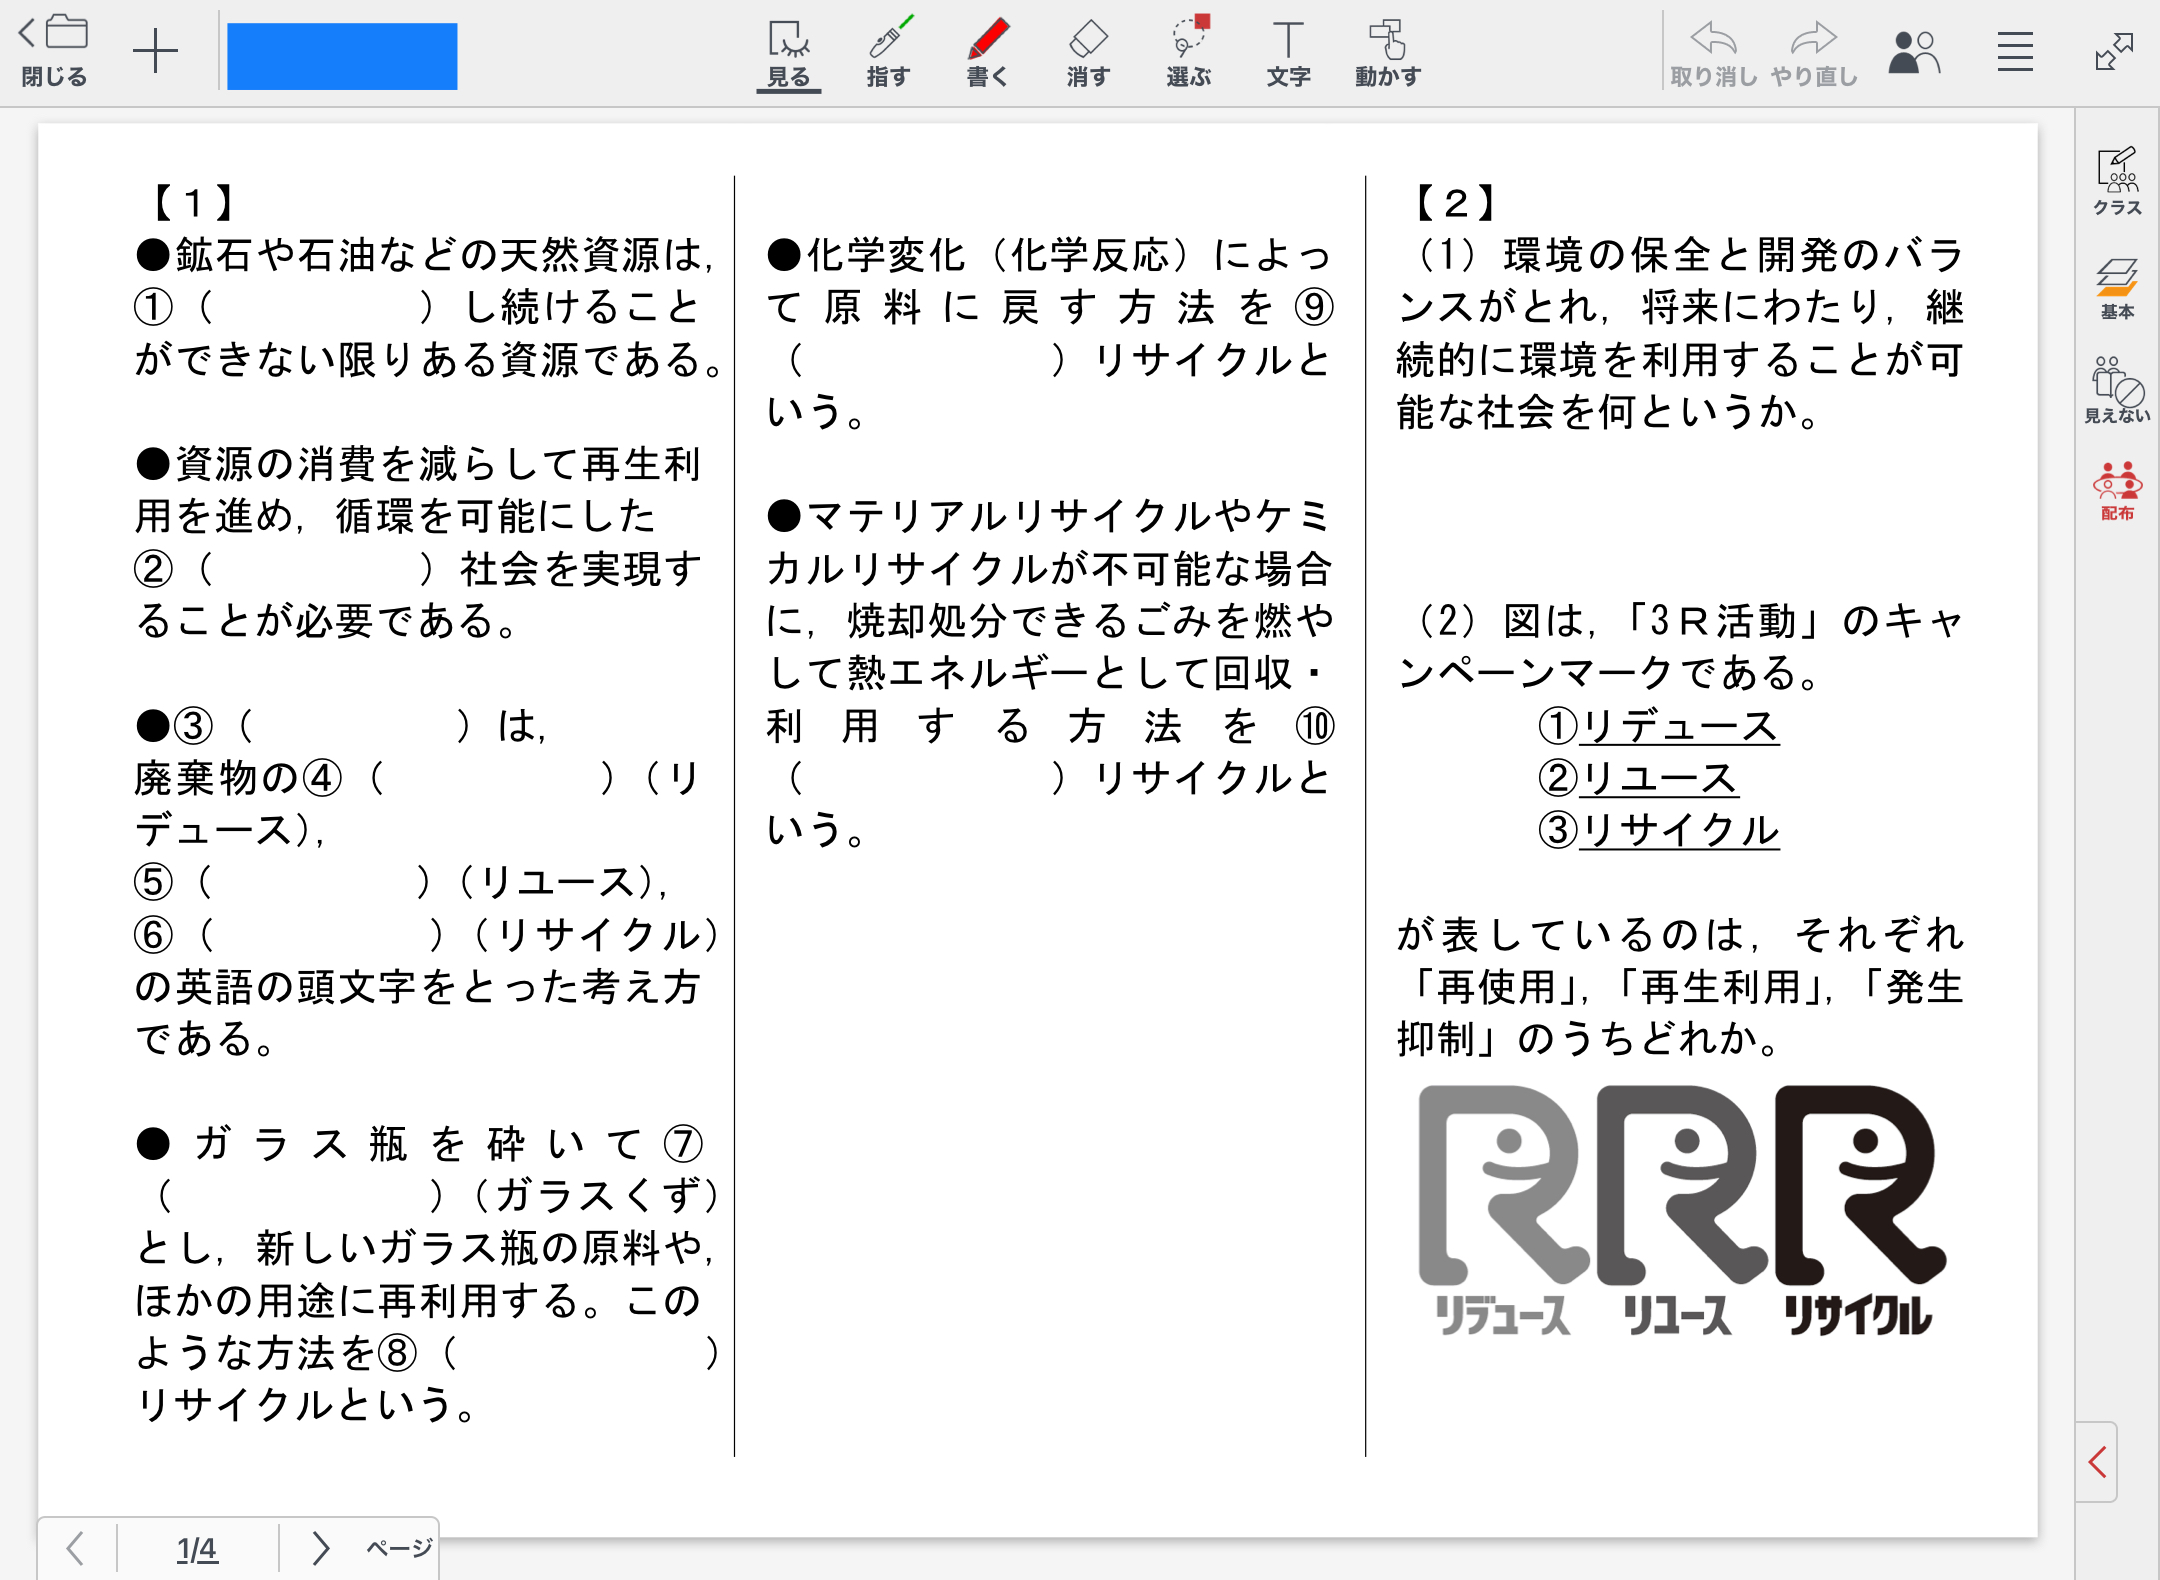The width and height of the screenshot is (2160, 1580).
Task: Select the クラス class mode
Action: 2117,182
